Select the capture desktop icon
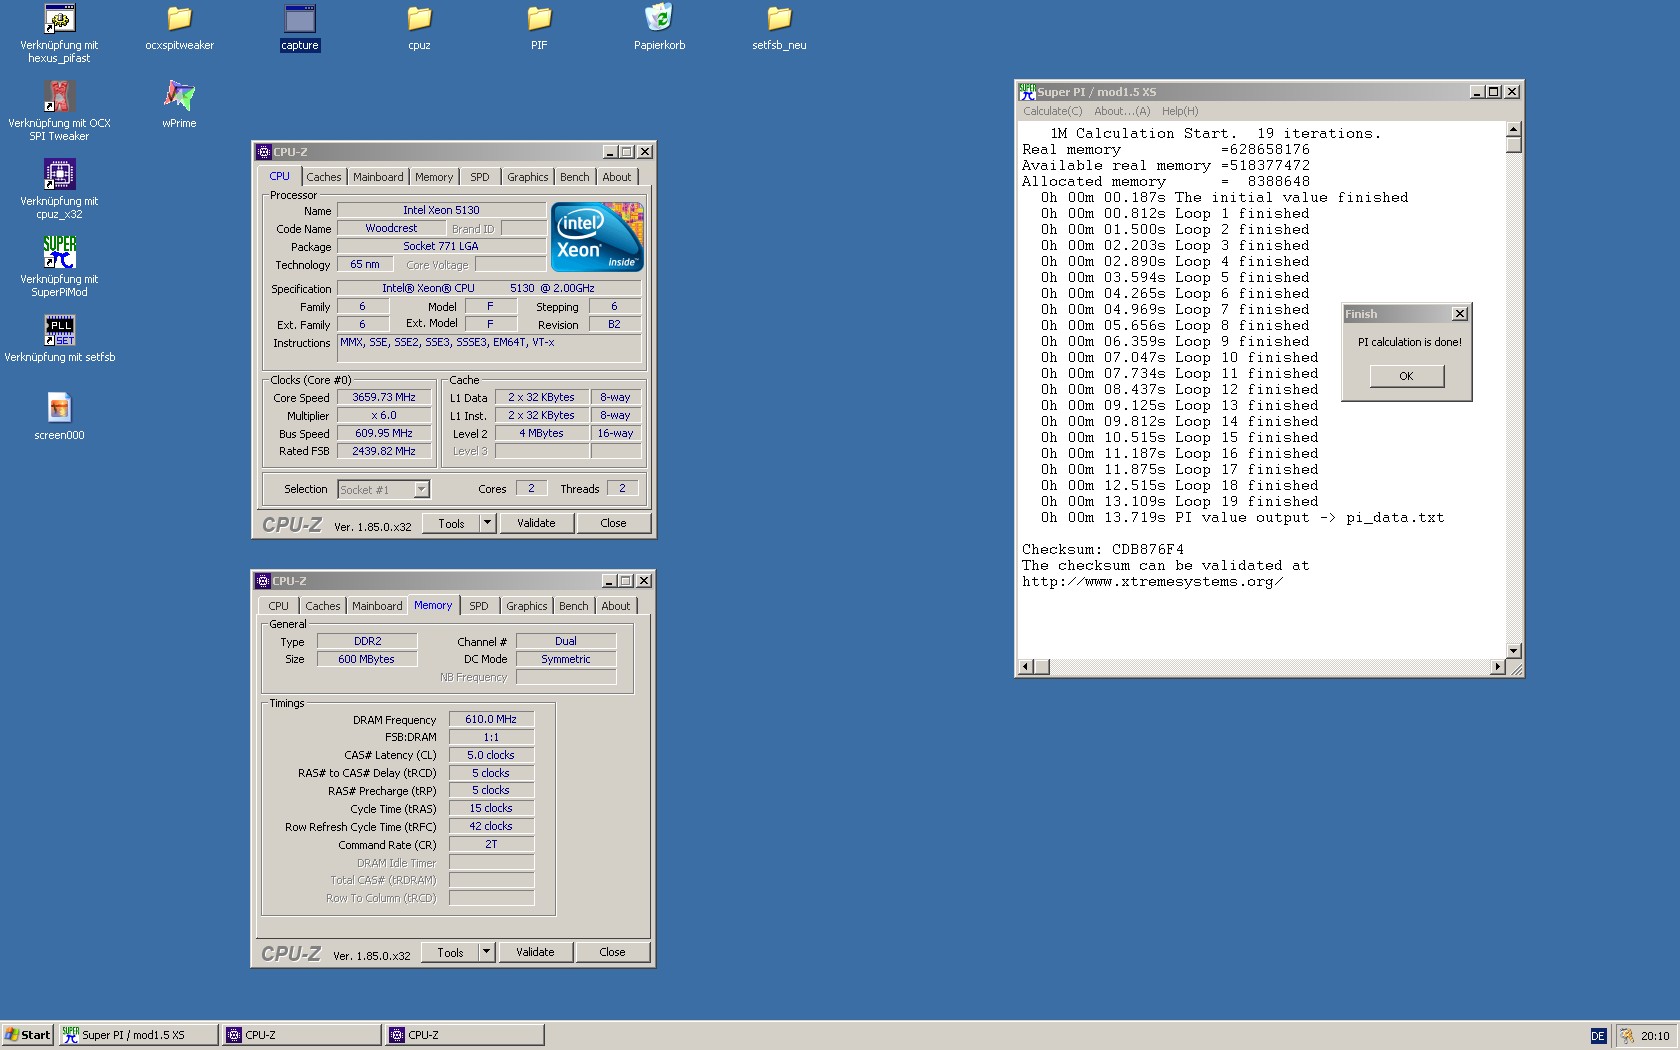 click(x=300, y=18)
